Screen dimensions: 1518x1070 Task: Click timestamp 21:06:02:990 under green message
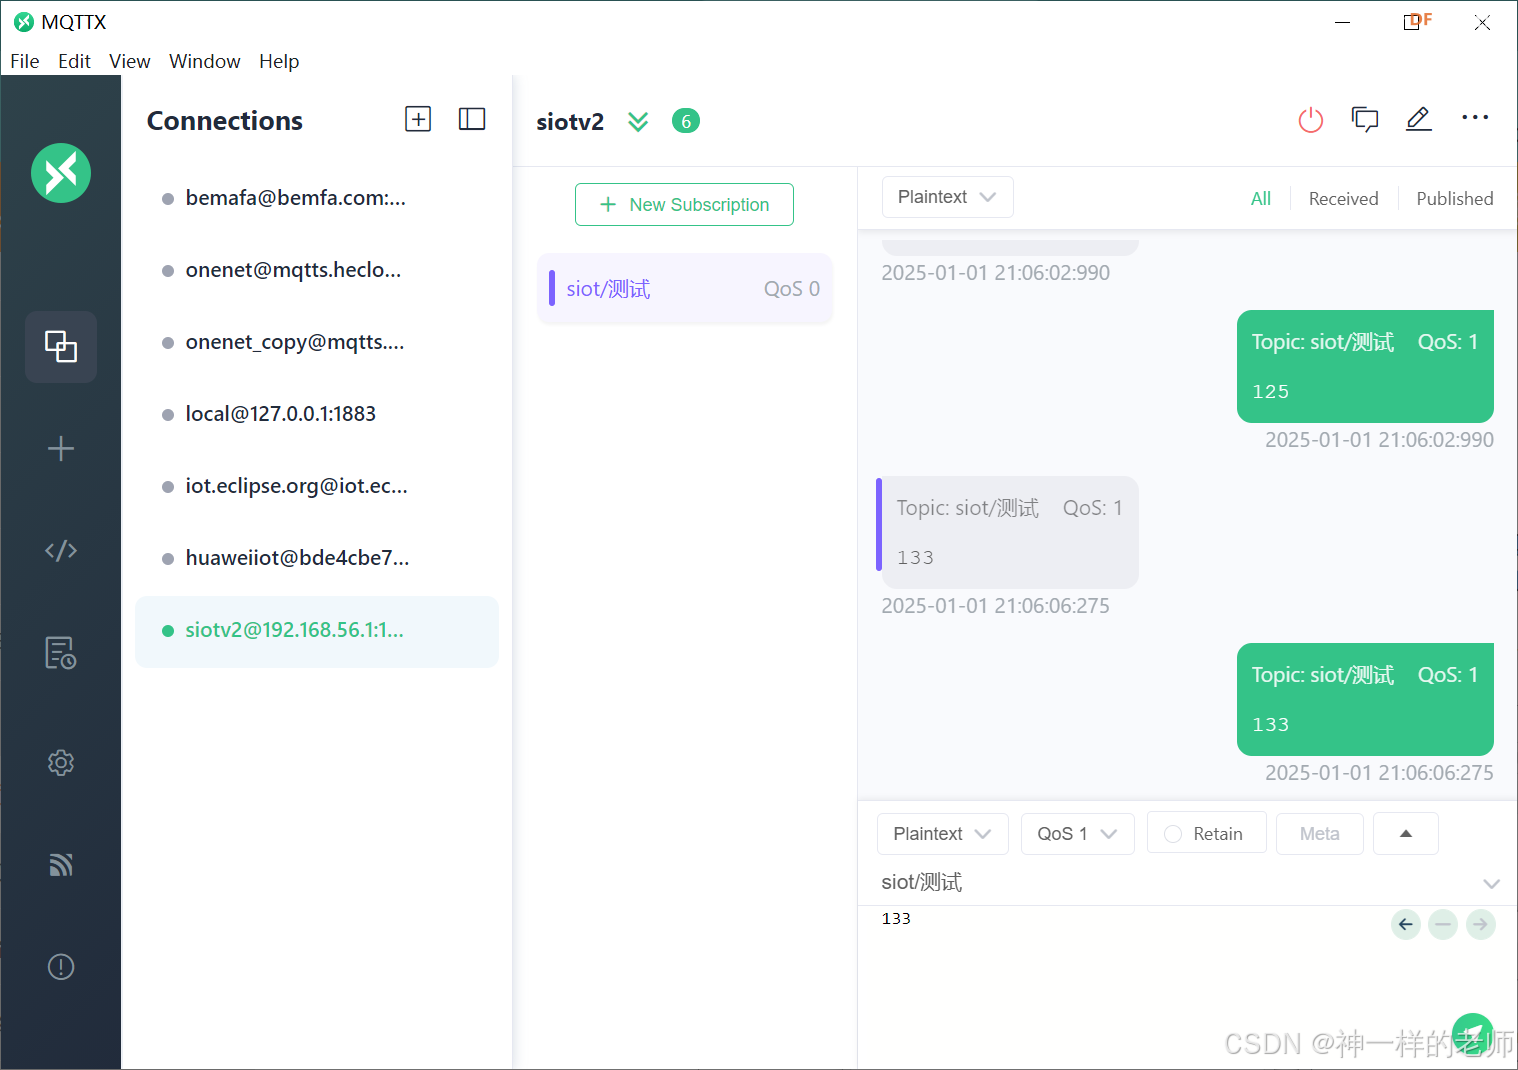tap(1379, 440)
